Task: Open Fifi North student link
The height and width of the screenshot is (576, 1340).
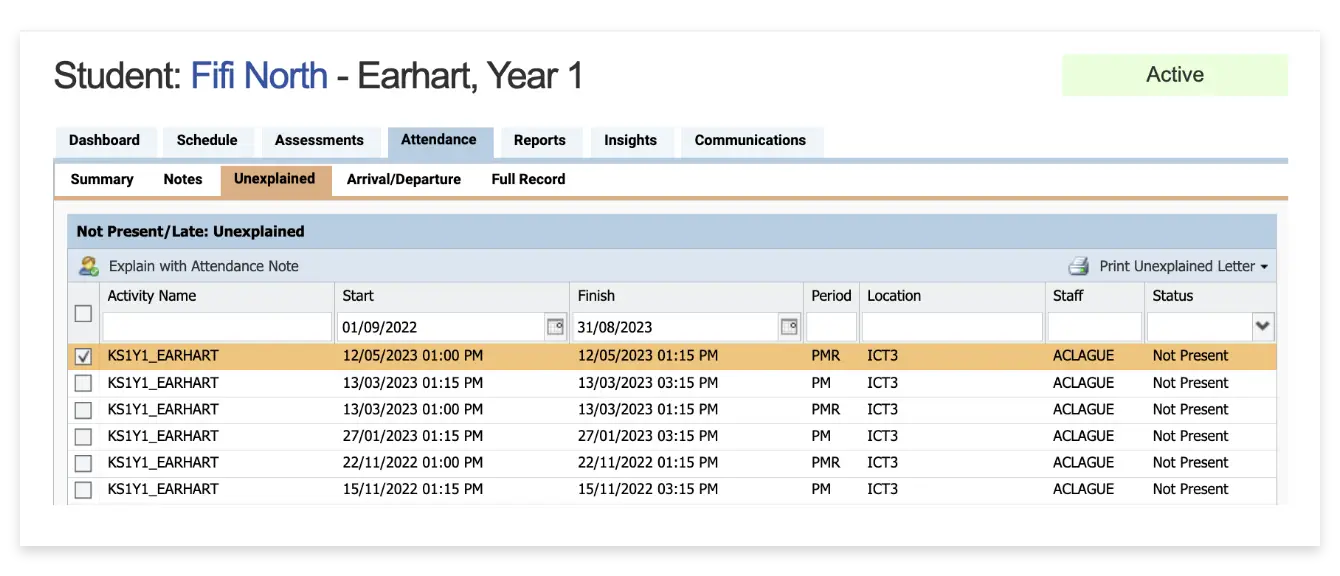Action: (259, 75)
